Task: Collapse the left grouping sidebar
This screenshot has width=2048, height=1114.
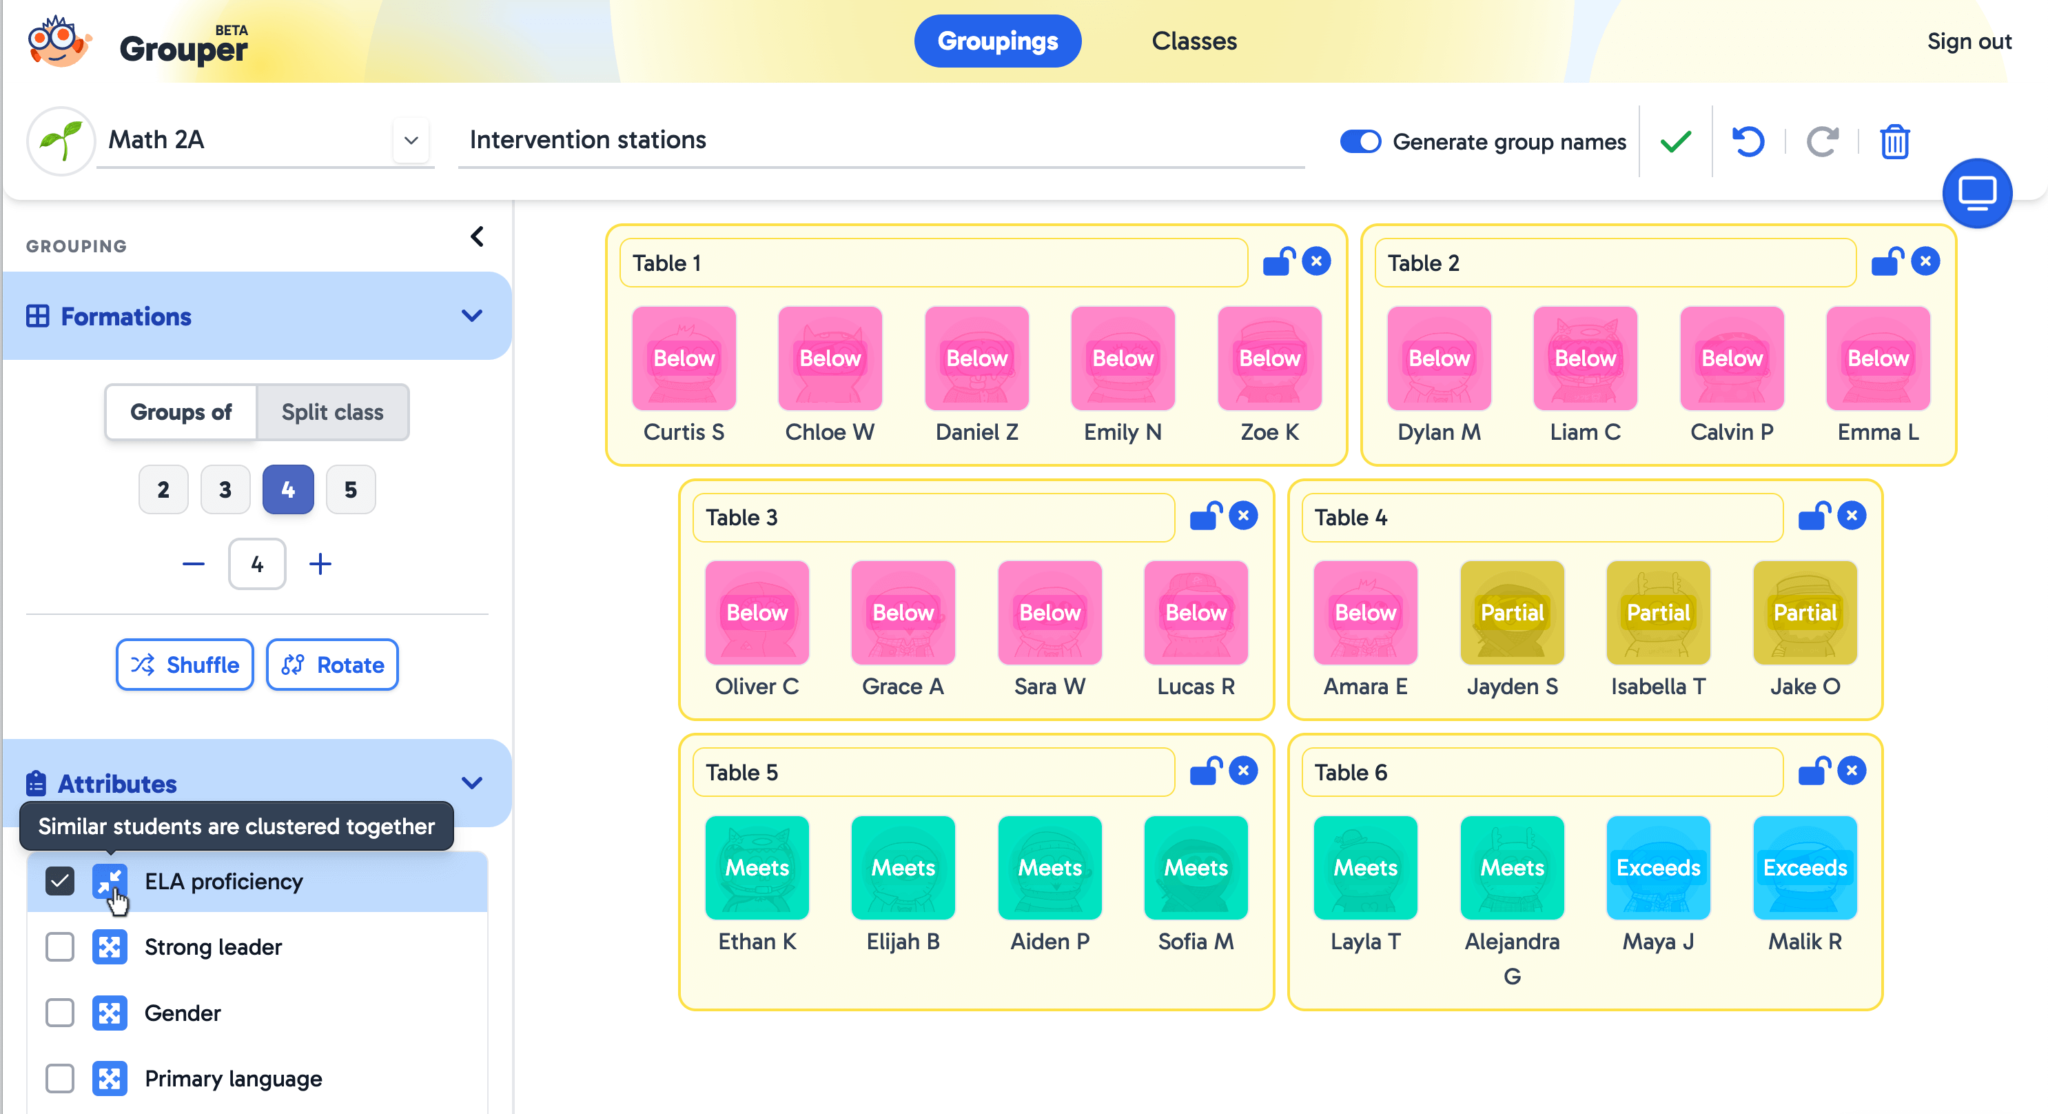Action: click(x=477, y=236)
